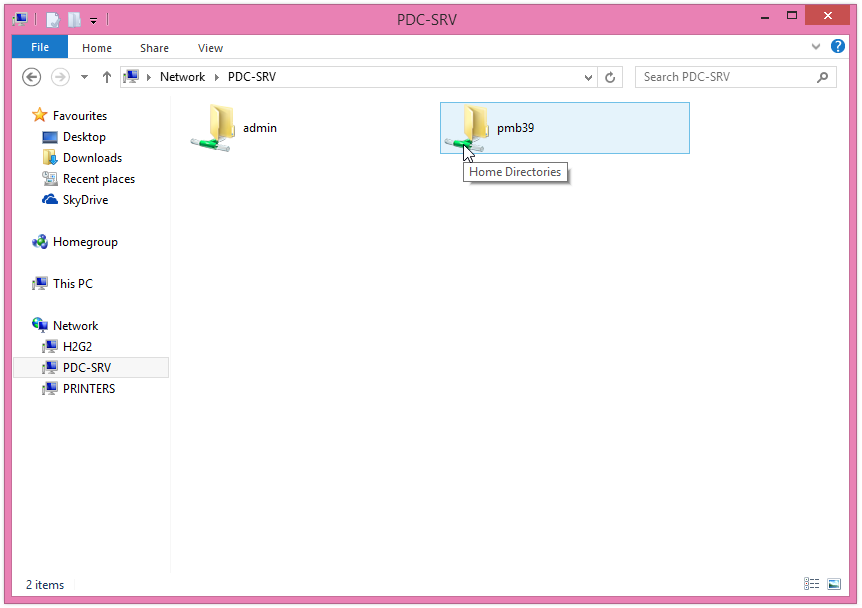Open Customize Quick Access Toolbar dropdown
The height and width of the screenshot is (608, 862).
pos(94,19)
